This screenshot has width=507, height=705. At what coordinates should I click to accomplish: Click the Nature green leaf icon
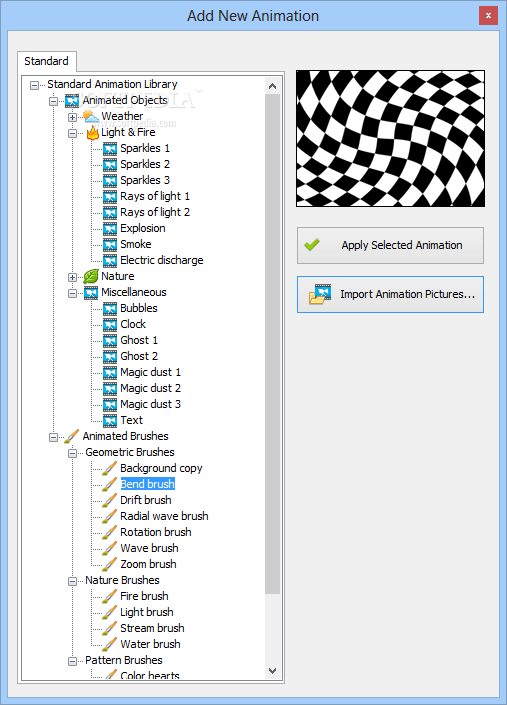tap(91, 277)
